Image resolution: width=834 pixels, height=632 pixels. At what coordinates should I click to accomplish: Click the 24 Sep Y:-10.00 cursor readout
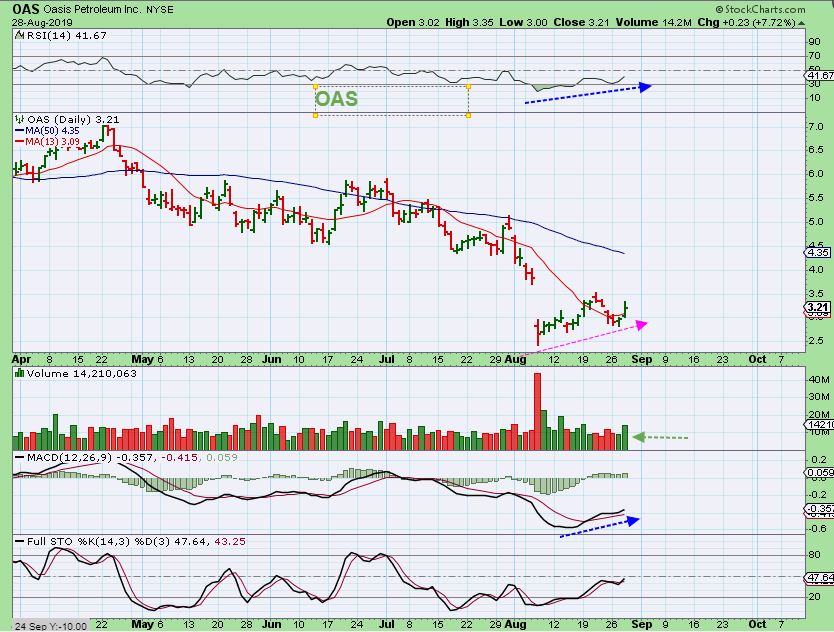pos(51,626)
